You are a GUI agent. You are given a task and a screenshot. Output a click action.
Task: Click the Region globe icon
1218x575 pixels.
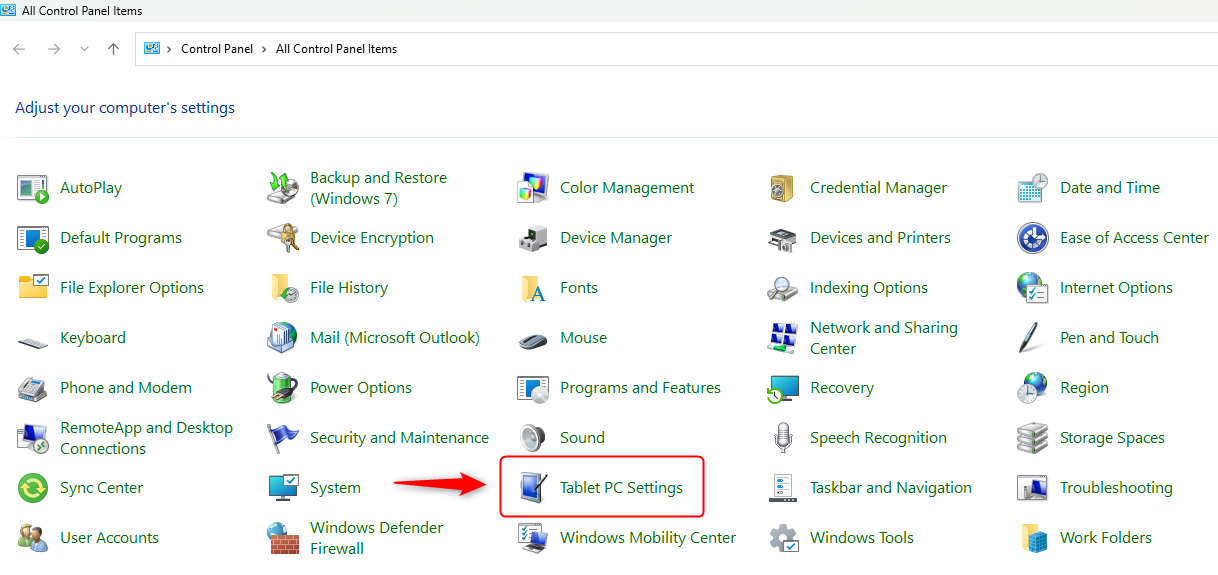pyautogui.click(x=1033, y=388)
